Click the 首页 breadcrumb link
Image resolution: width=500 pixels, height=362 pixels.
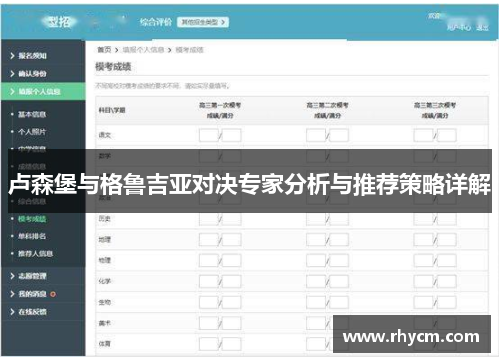point(104,50)
